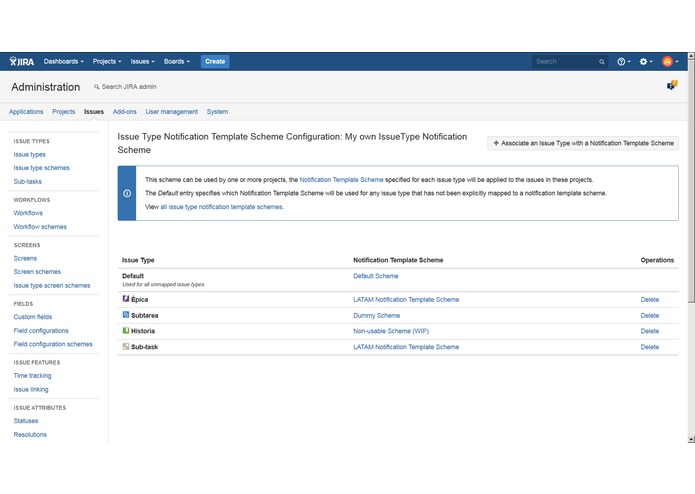
Task: Switch to the User management tab
Action: click(172, 112)
